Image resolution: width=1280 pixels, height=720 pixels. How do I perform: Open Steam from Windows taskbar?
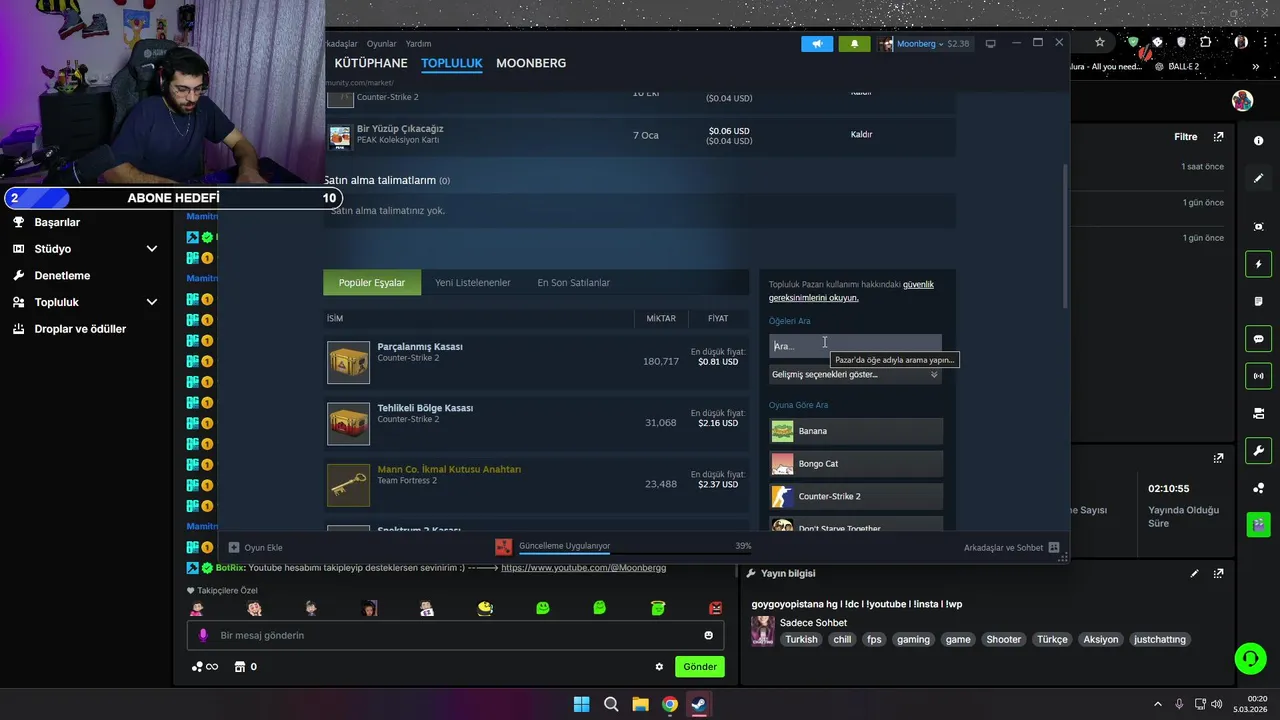click(699, 704)
